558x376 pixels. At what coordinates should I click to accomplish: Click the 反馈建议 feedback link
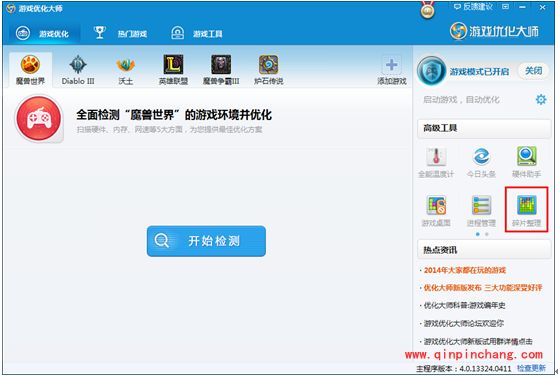473,7
